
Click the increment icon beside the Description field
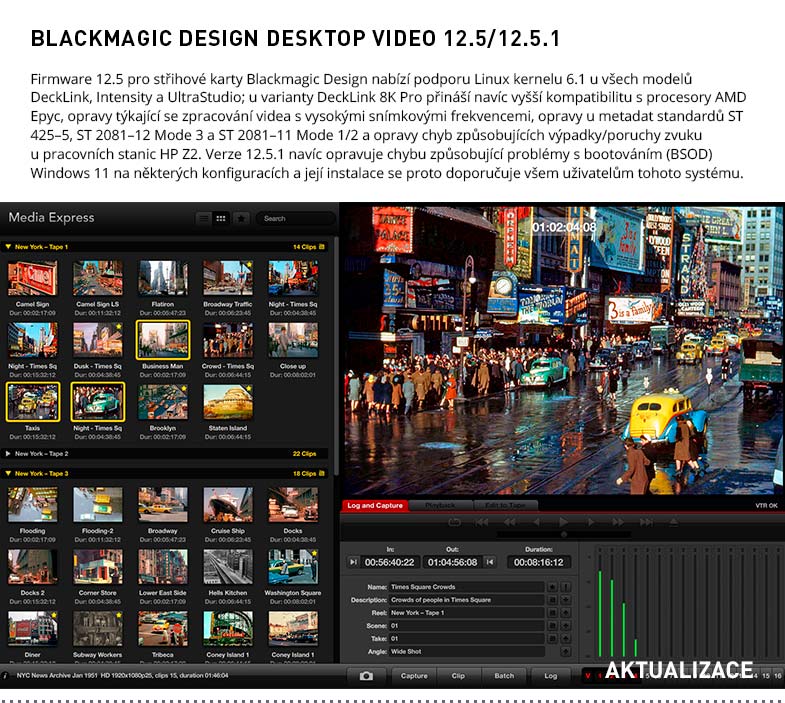(x=565, y=600)
